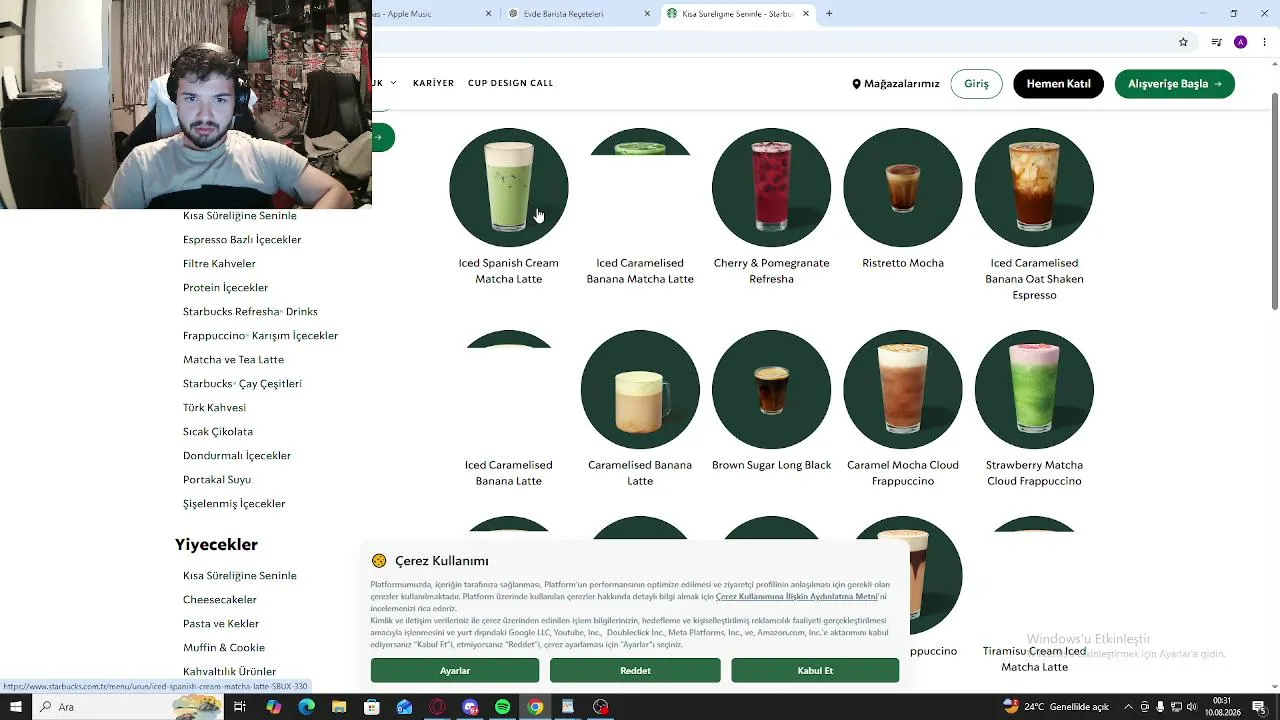Open Iced Caramelised Banana Oat Shaken Espresso image
The image size is (1280, 720).
[x=1034, y=187]
